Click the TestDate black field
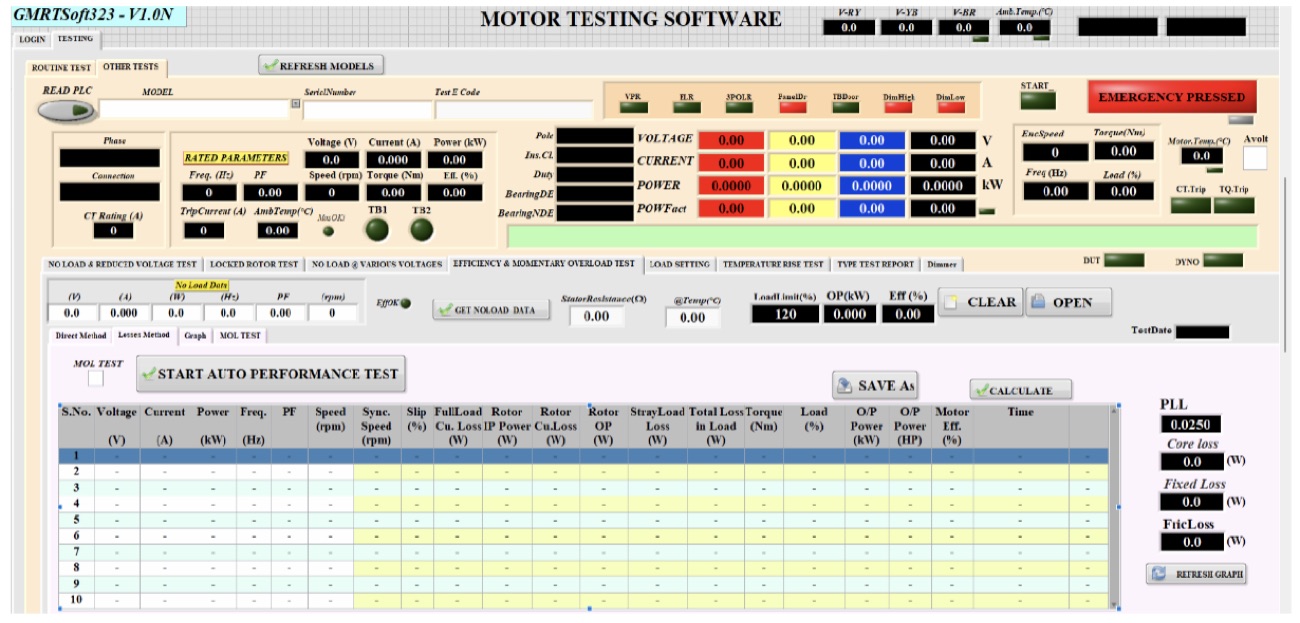1300x623 pixels. coord(1202,332)
